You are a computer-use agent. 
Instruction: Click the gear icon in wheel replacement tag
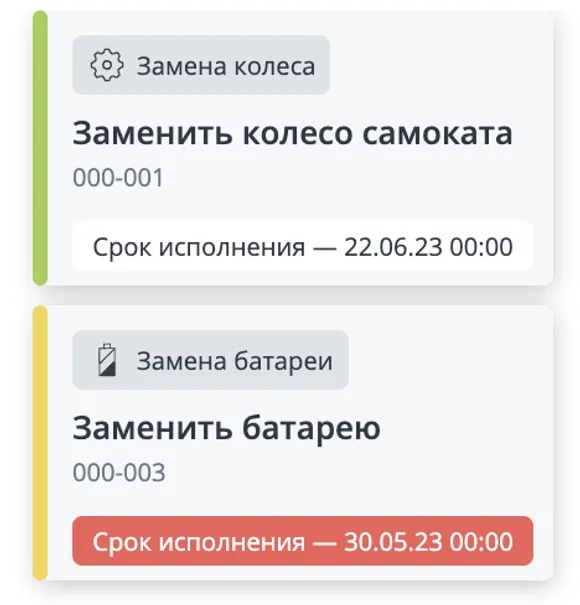[107, 65]
